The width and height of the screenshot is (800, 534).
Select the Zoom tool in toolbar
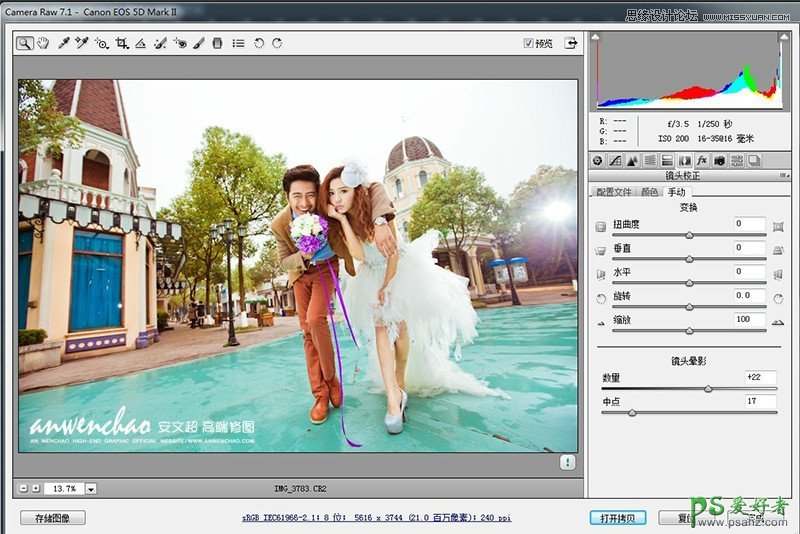24,43
